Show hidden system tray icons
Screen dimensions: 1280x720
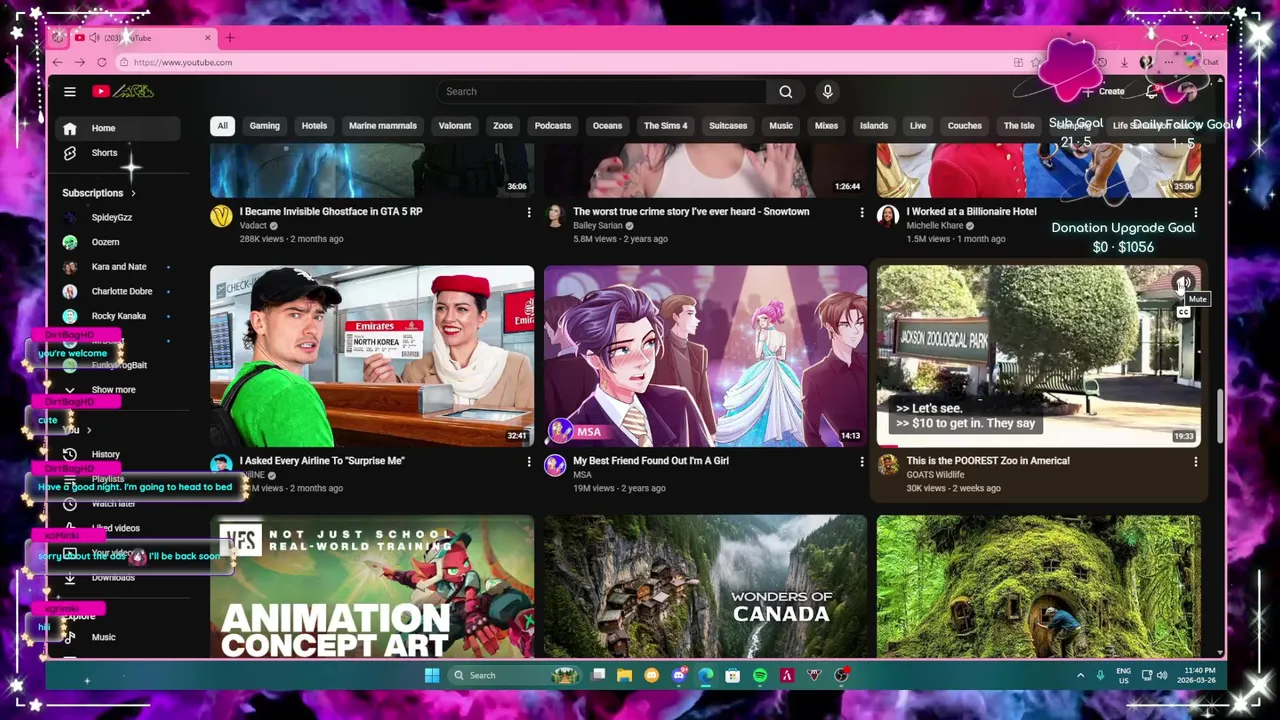(x=1080, y=675)
